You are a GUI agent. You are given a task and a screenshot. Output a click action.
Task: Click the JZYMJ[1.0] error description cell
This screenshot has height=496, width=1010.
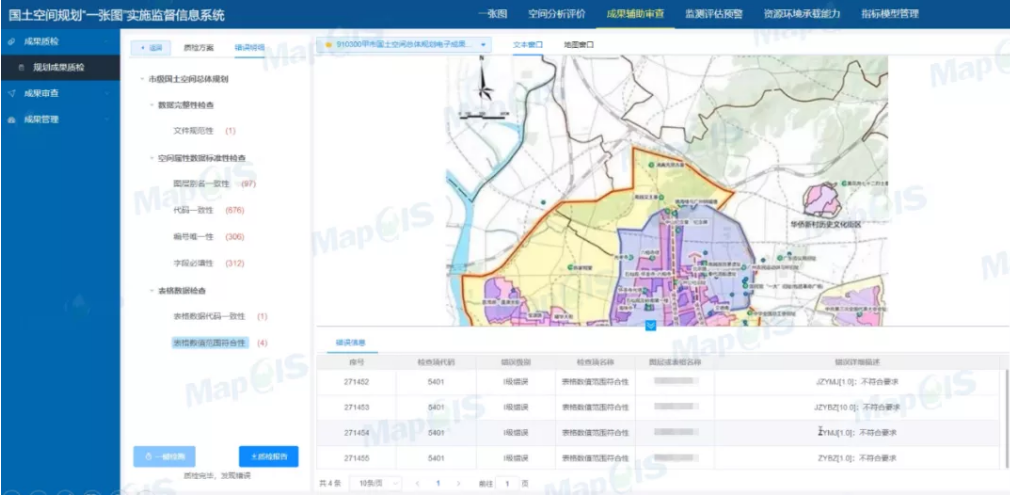click(x=857, y=382)
